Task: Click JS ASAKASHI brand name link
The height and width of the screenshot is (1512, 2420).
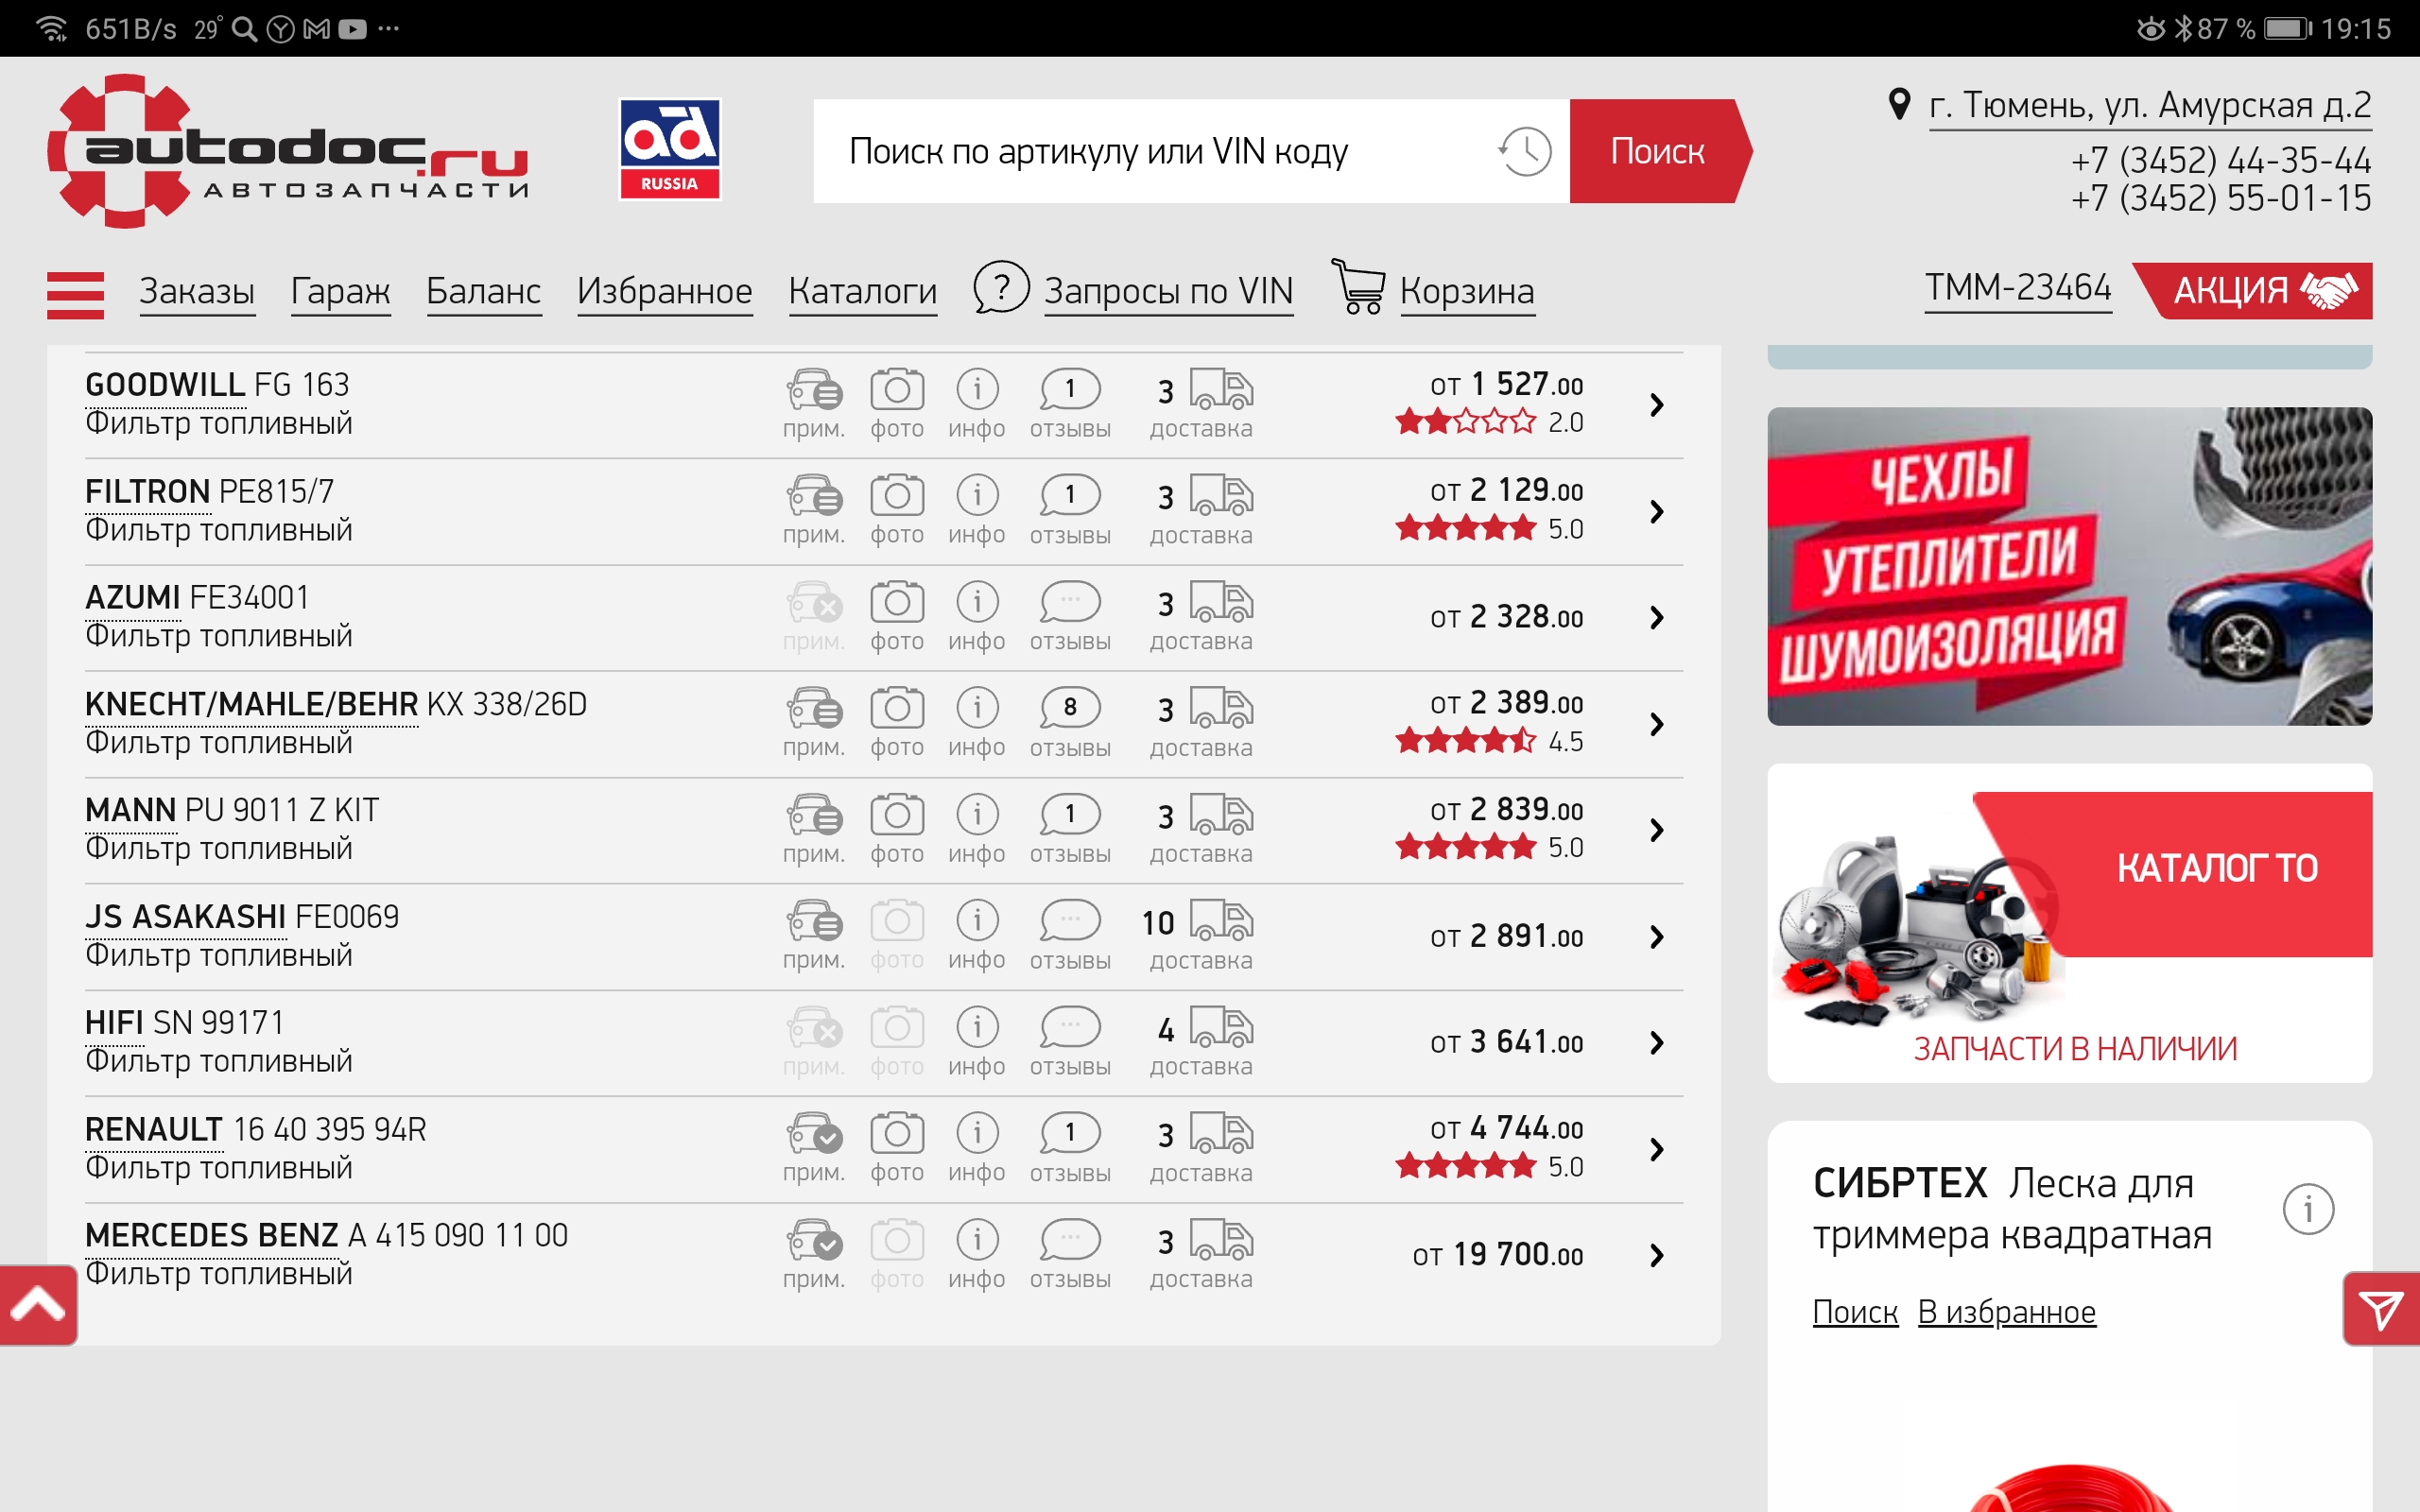Action: 186,917
